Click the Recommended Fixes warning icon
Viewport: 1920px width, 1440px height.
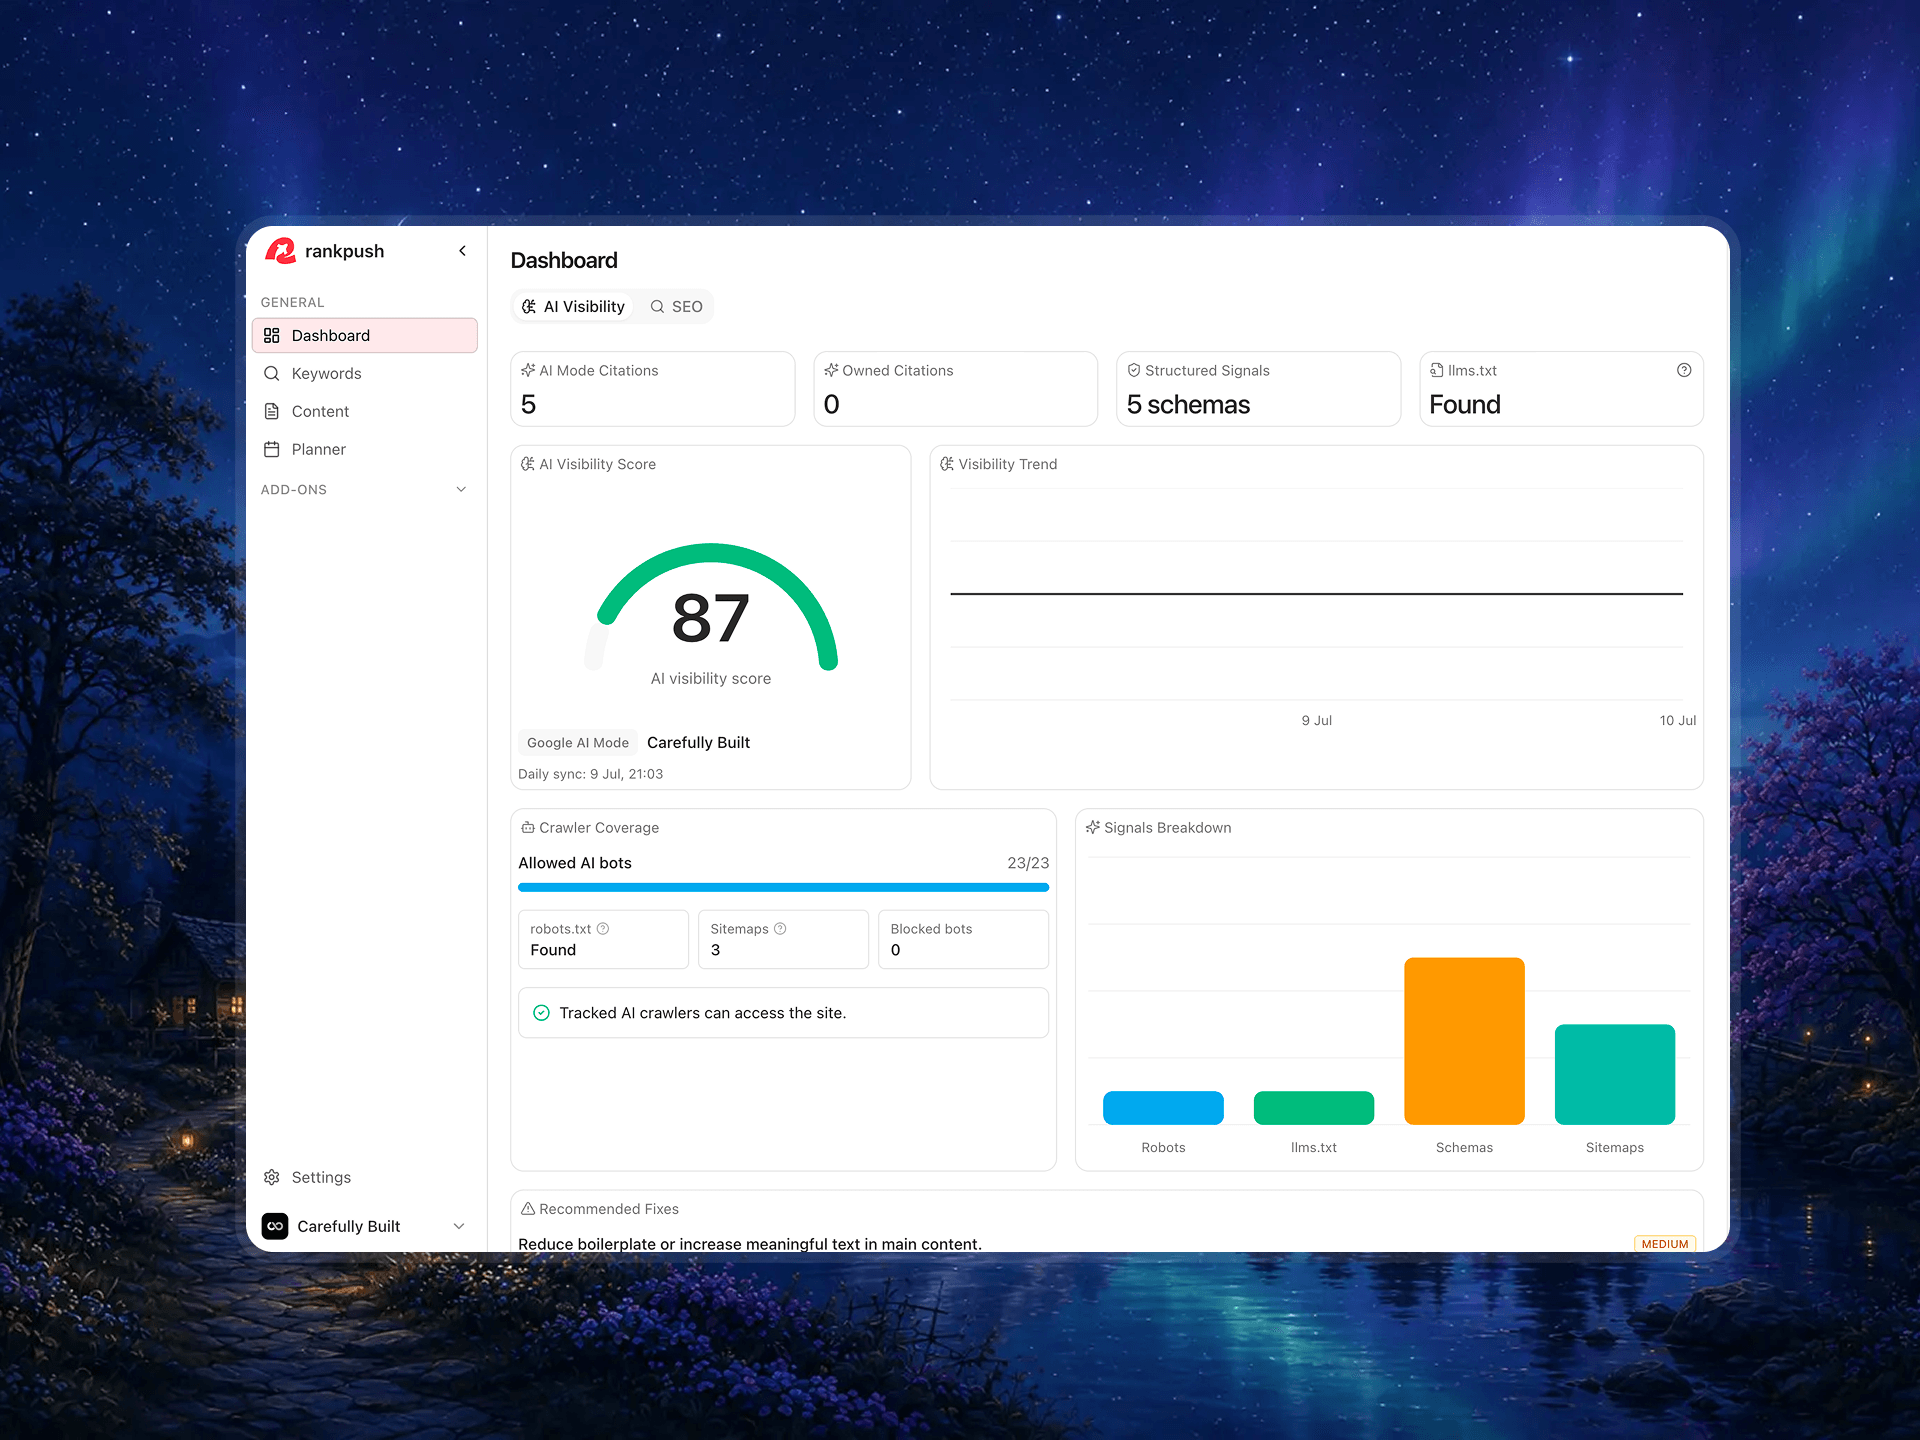(x=528, y=1209)
